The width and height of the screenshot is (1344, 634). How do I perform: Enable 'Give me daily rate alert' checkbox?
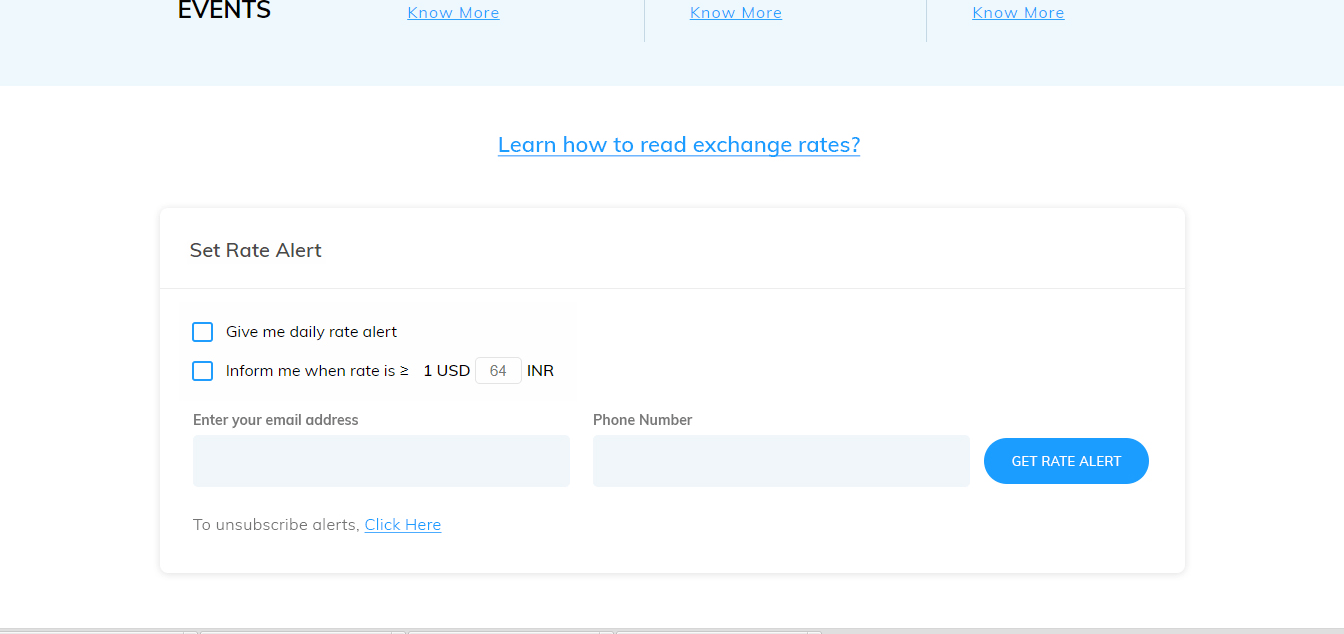point(203,332)
